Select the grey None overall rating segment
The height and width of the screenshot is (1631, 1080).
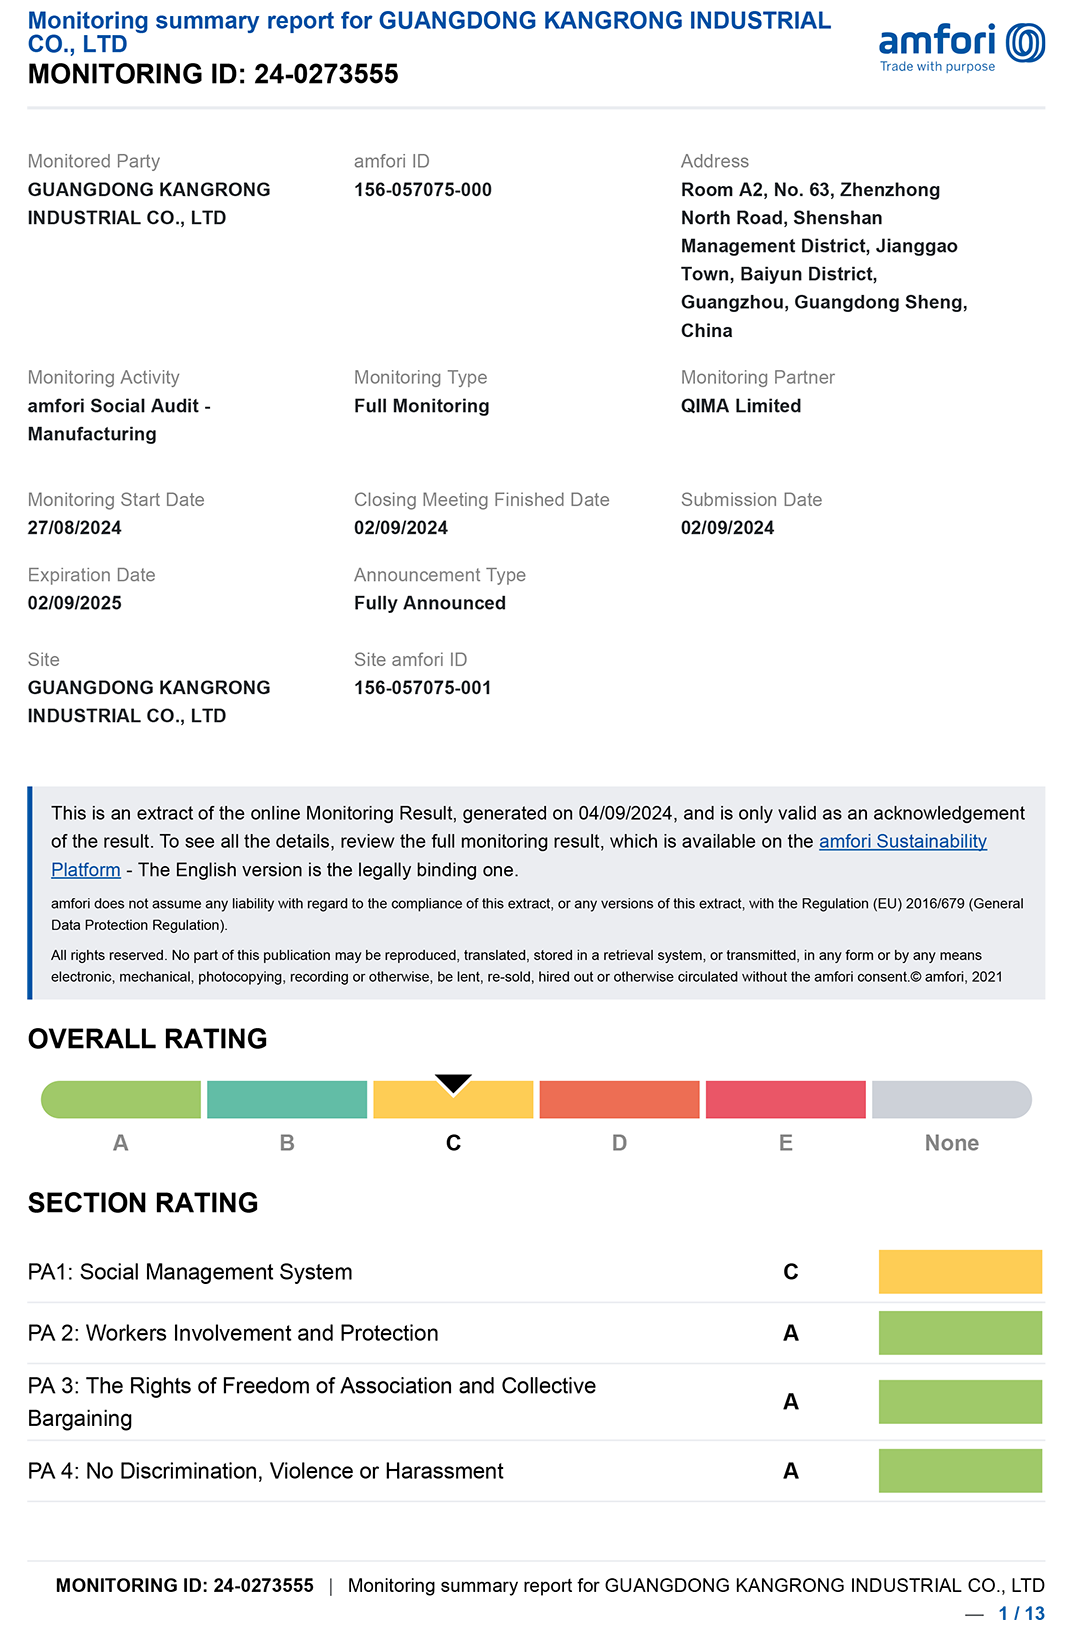[952, 1099]
